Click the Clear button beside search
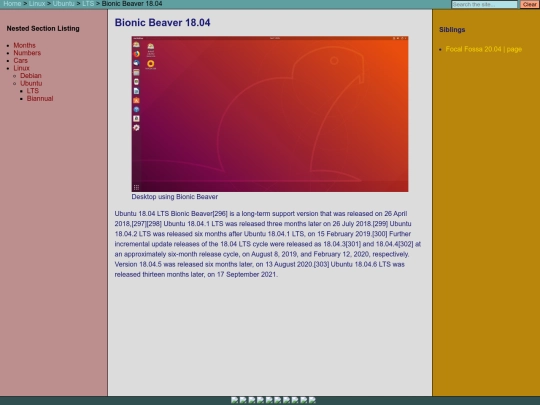The height and width of the screenshot is (405, 540). 529,4
